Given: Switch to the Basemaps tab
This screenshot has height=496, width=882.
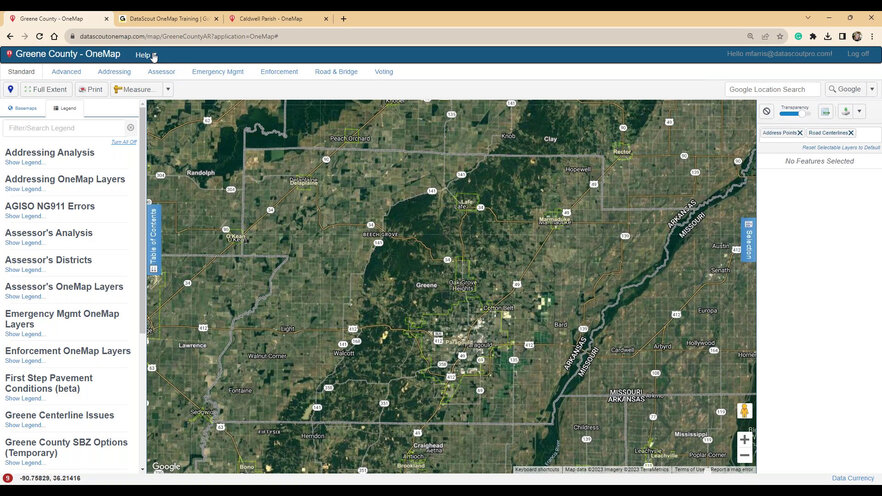Looking at the screenshot, I should click(22, 108).
